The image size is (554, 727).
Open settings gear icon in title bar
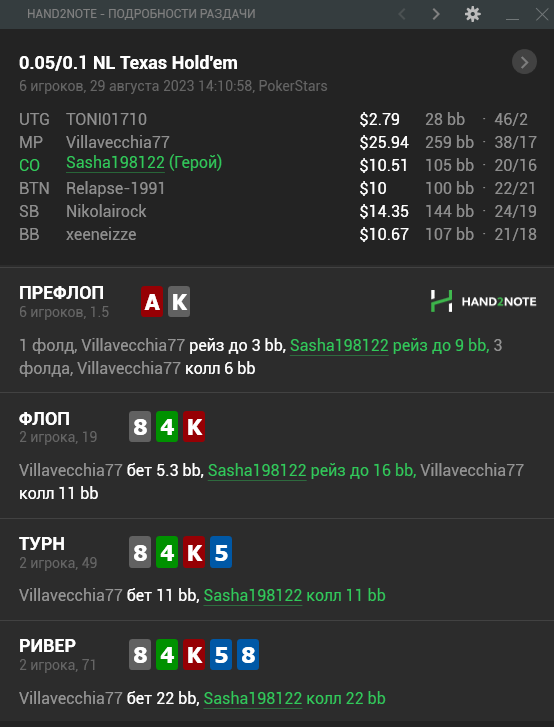pyautogui.click(x=472, y=14)
